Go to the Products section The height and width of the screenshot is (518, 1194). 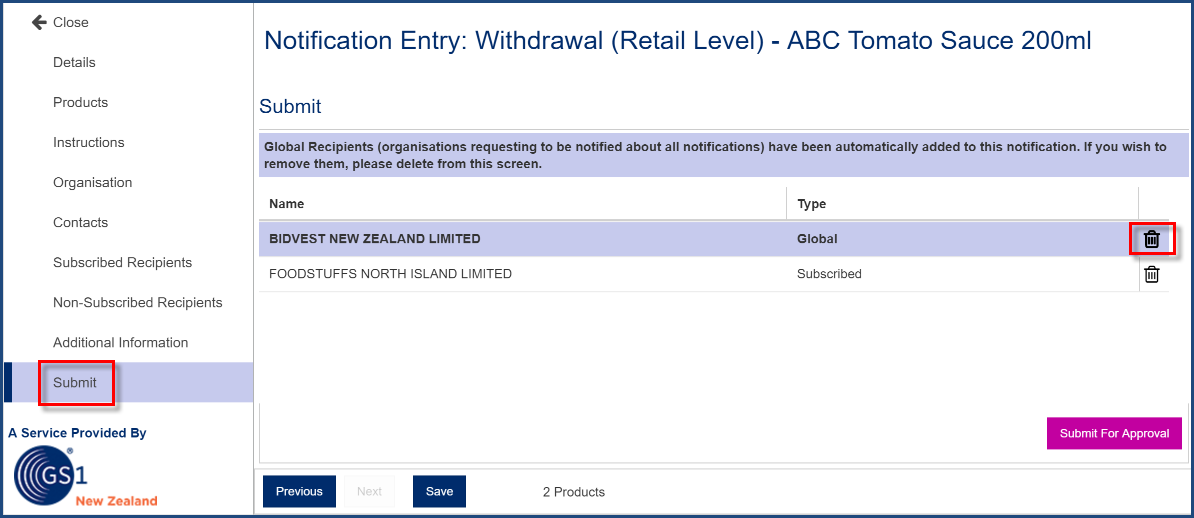80,102
